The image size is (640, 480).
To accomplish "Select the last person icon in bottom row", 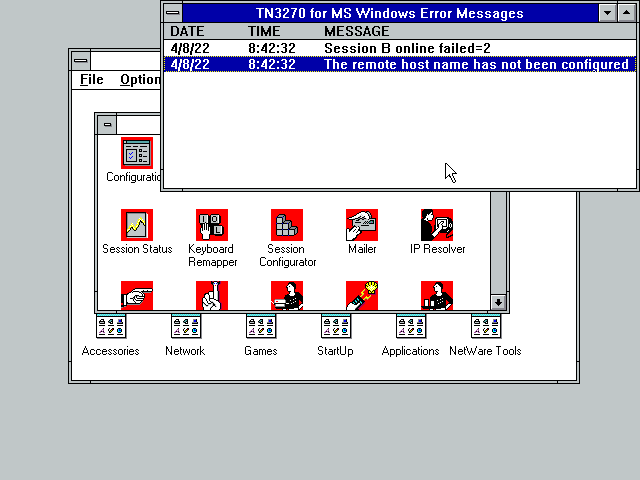I will pyautogui.click(x=437, y=296).
